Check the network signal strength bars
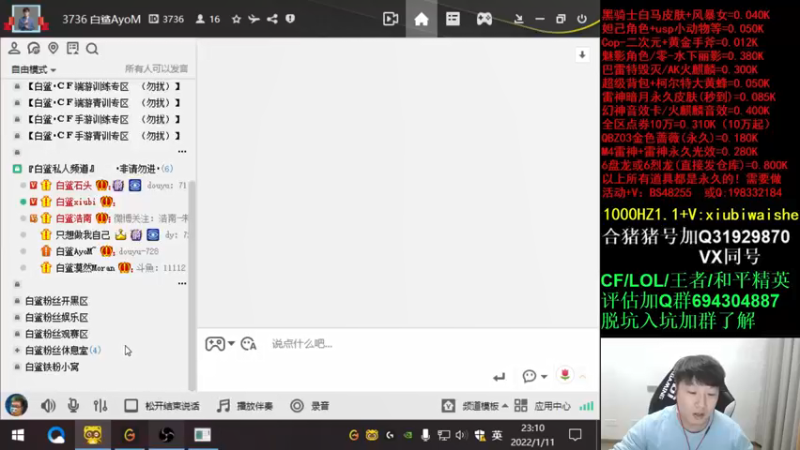 pyautogui.click(x=586, y=406)
